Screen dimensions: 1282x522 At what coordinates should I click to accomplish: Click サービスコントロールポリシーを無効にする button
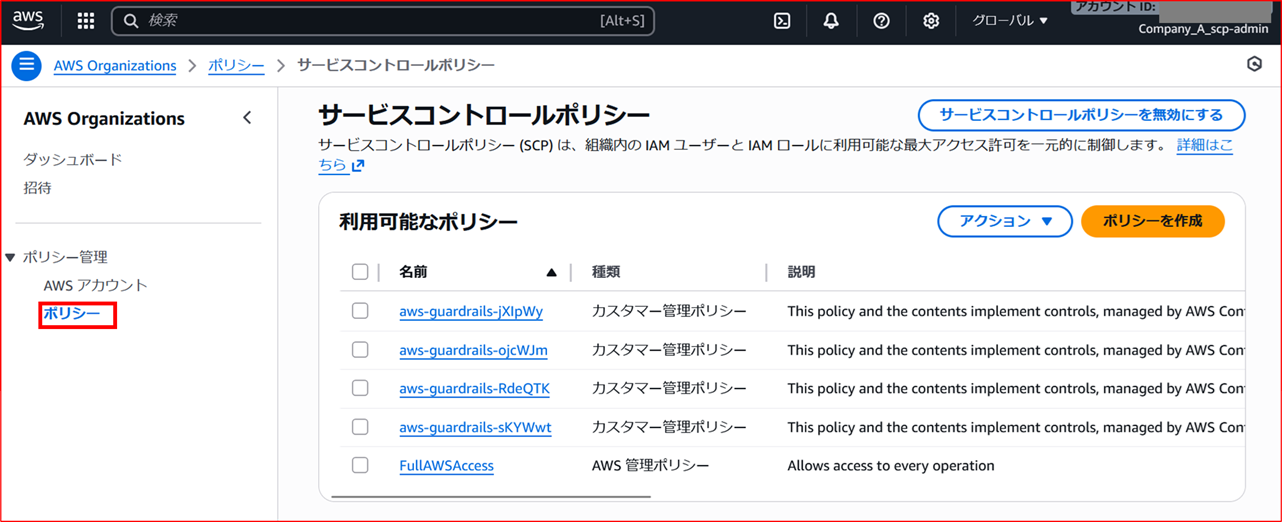point(1082,115)
